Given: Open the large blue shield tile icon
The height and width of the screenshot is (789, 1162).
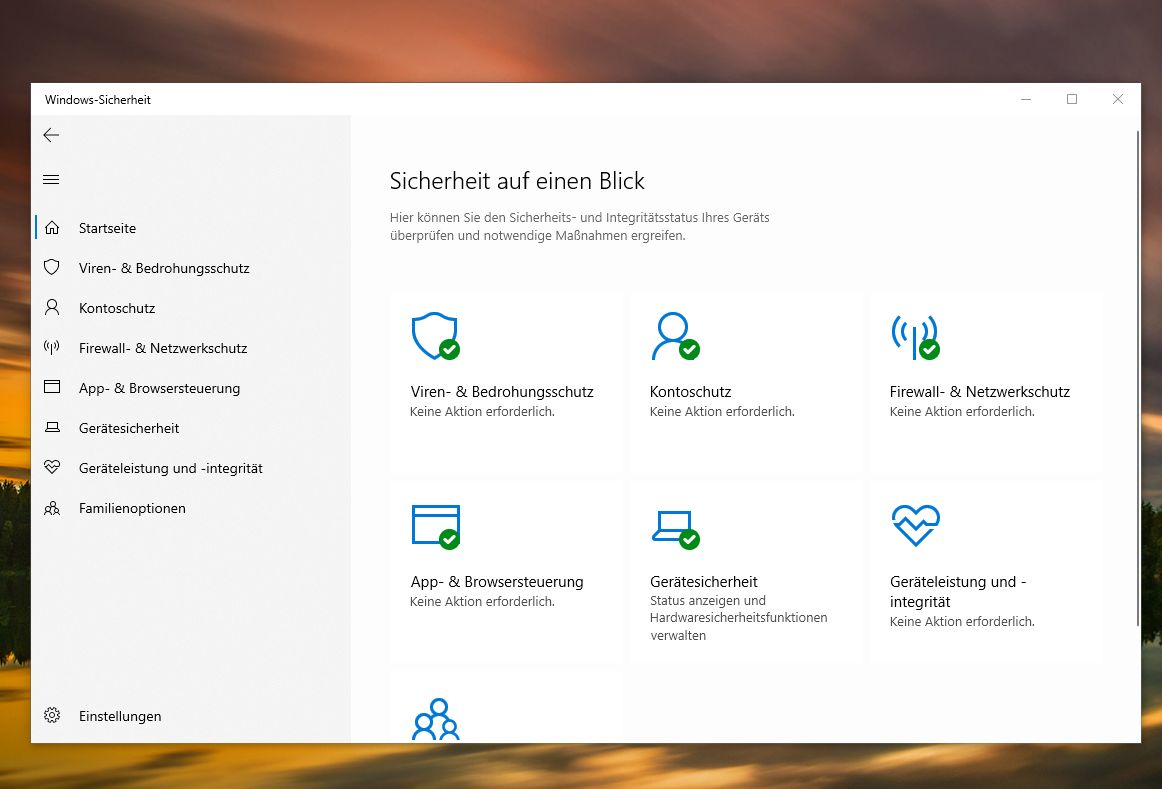Looking at the screenshot, I should pyautogui.click(x=436, y=336).
